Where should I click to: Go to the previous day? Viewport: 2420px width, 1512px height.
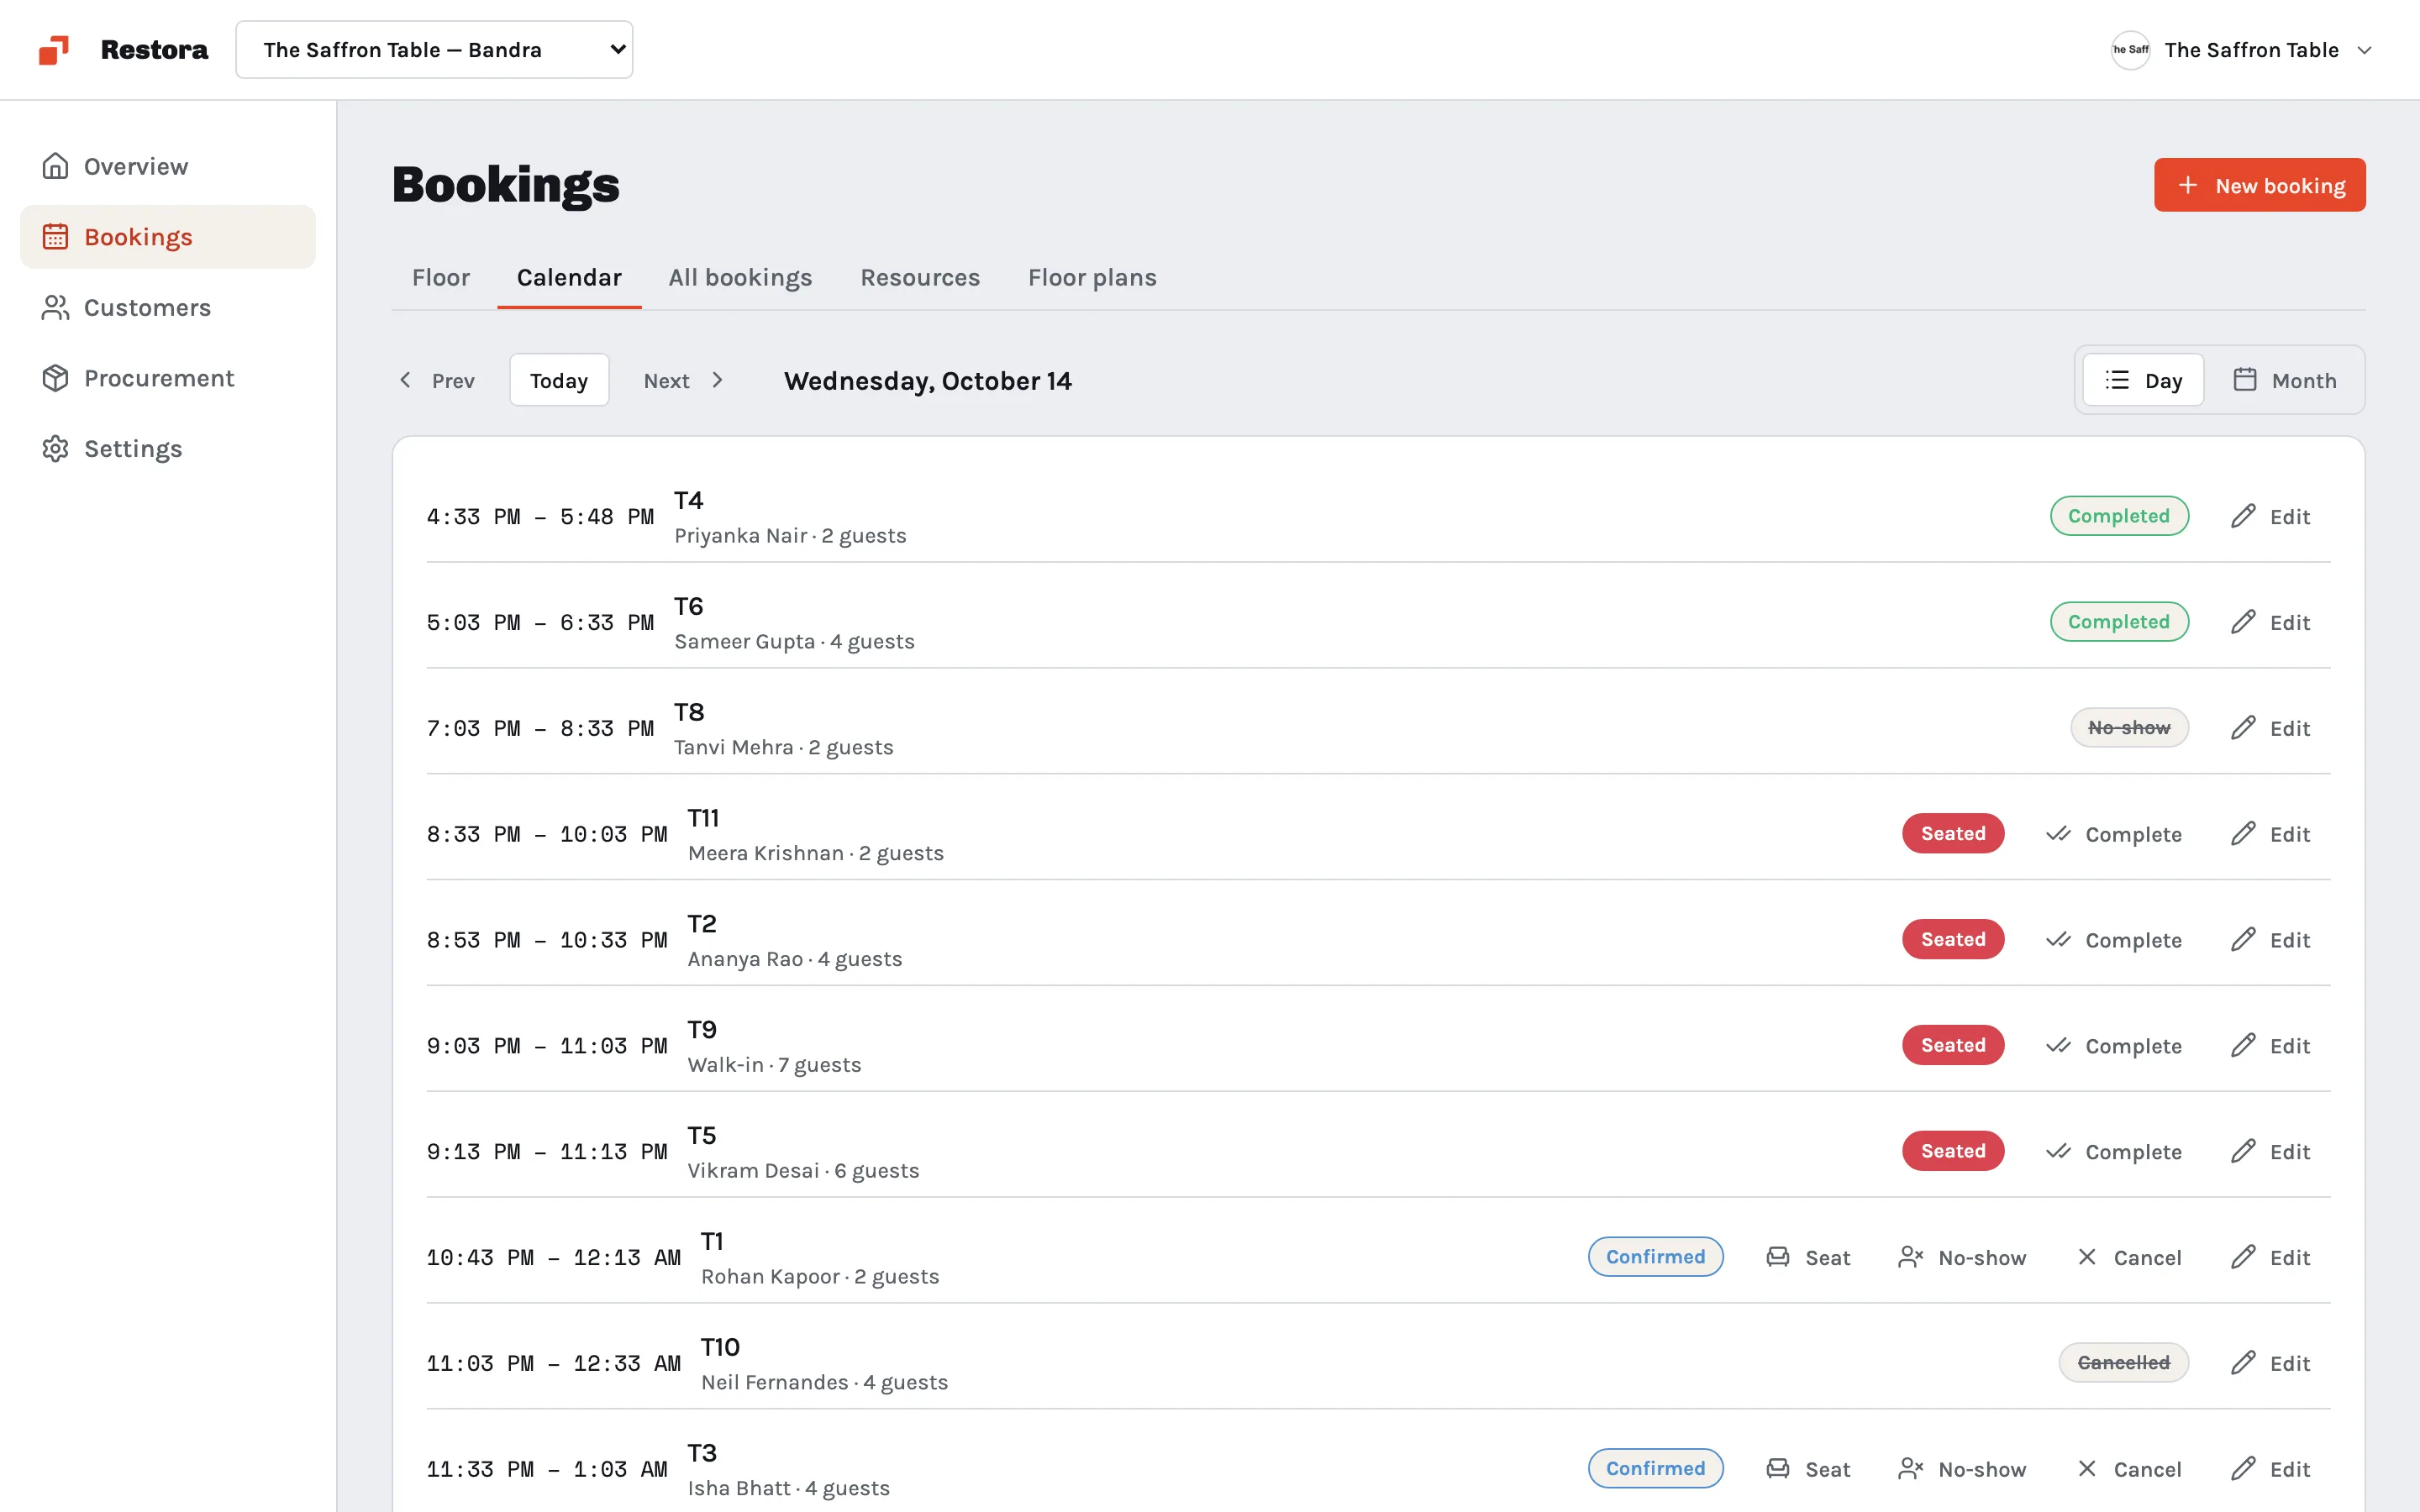[437, 380]
